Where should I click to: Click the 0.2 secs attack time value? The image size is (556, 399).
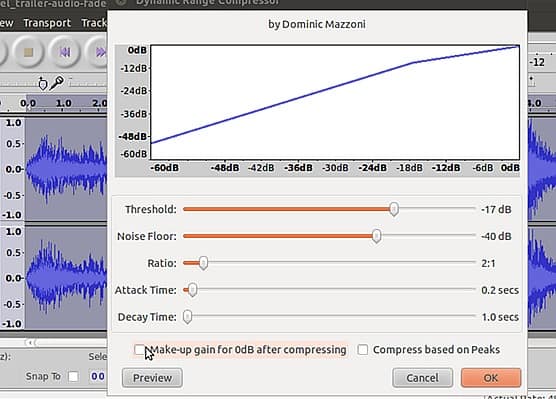[500, 290]
